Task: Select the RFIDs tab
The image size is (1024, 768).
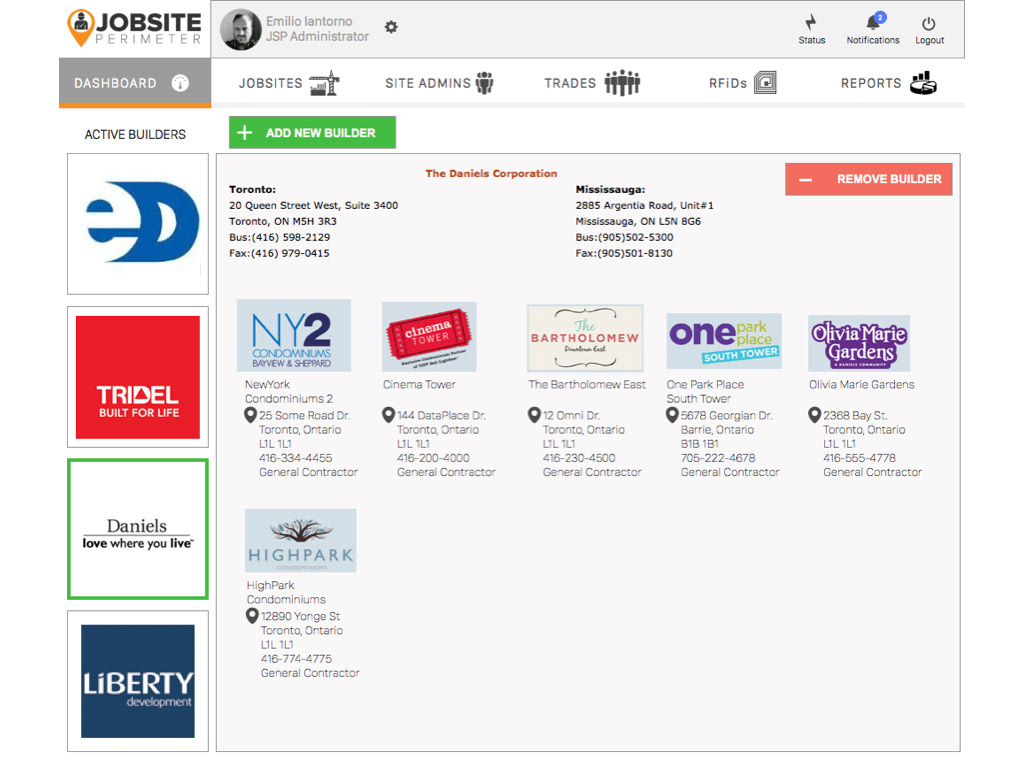Action: coord(743,83)
